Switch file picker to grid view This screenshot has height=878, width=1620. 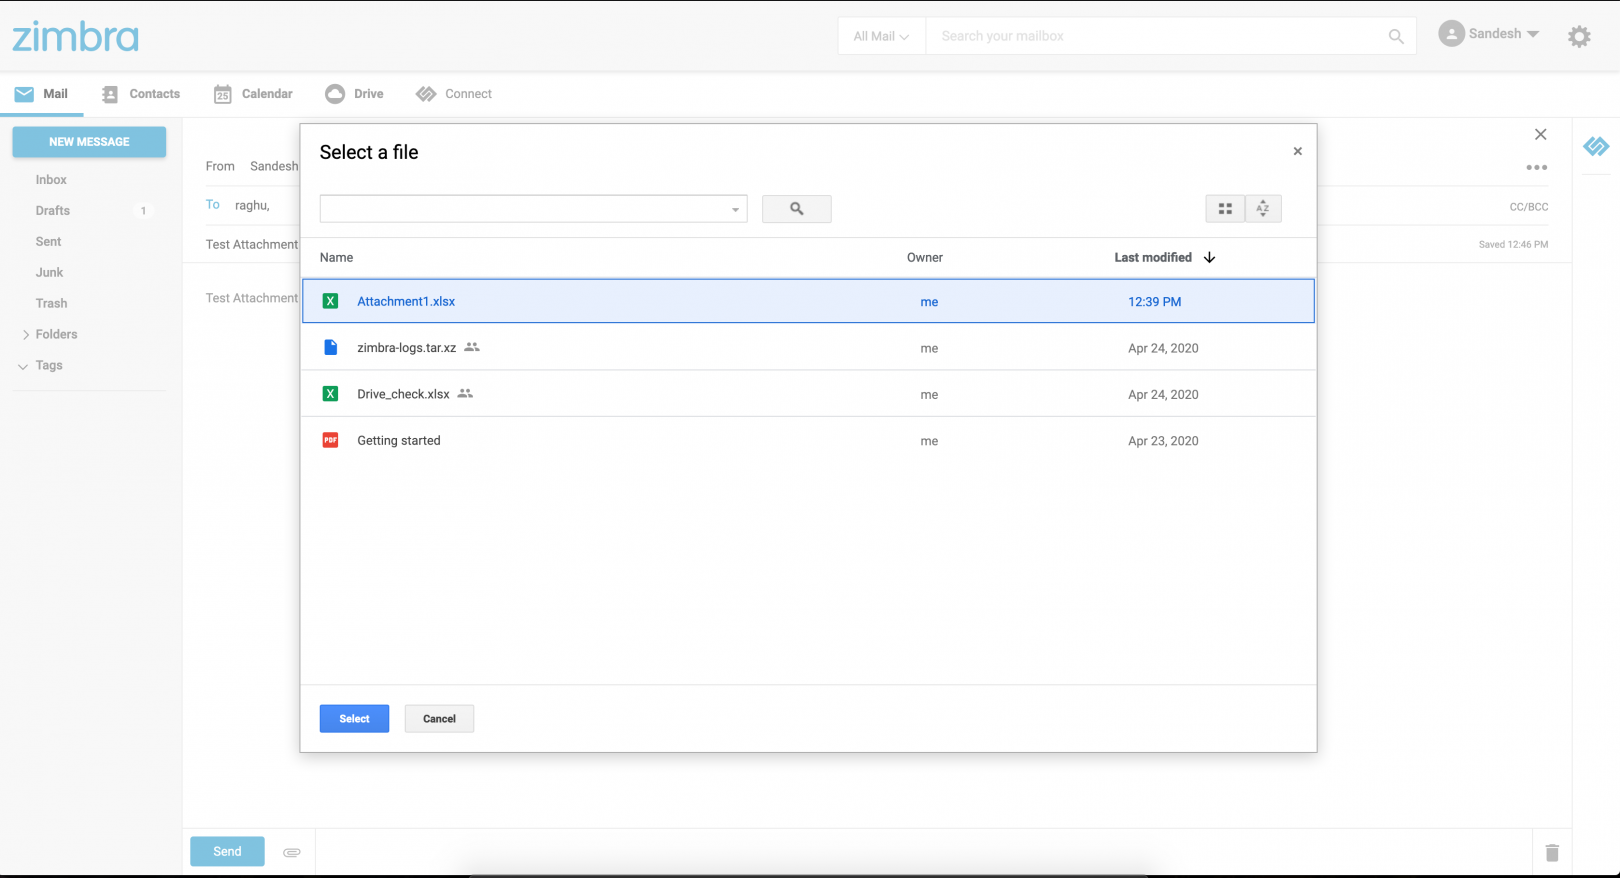click(x=1225, y=208)
